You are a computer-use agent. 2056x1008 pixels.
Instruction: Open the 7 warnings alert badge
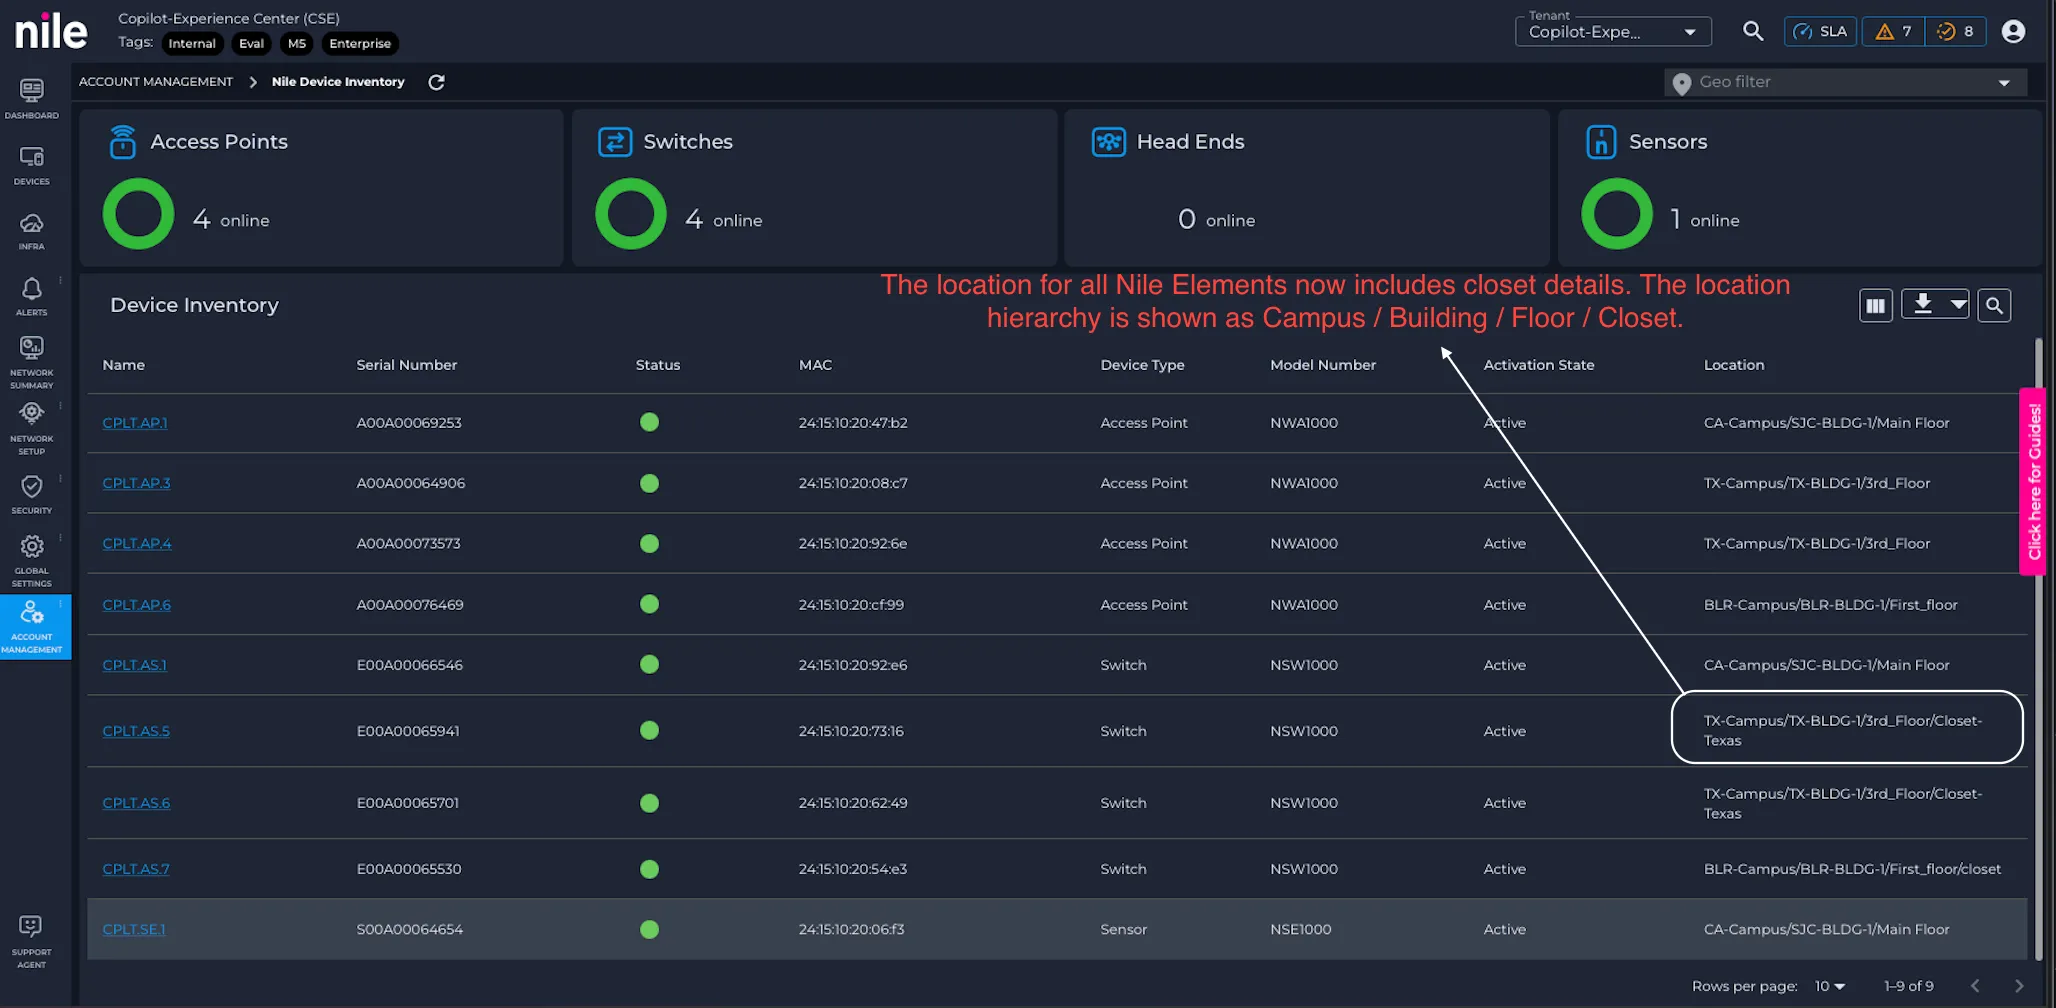(x=1893, y=31)
